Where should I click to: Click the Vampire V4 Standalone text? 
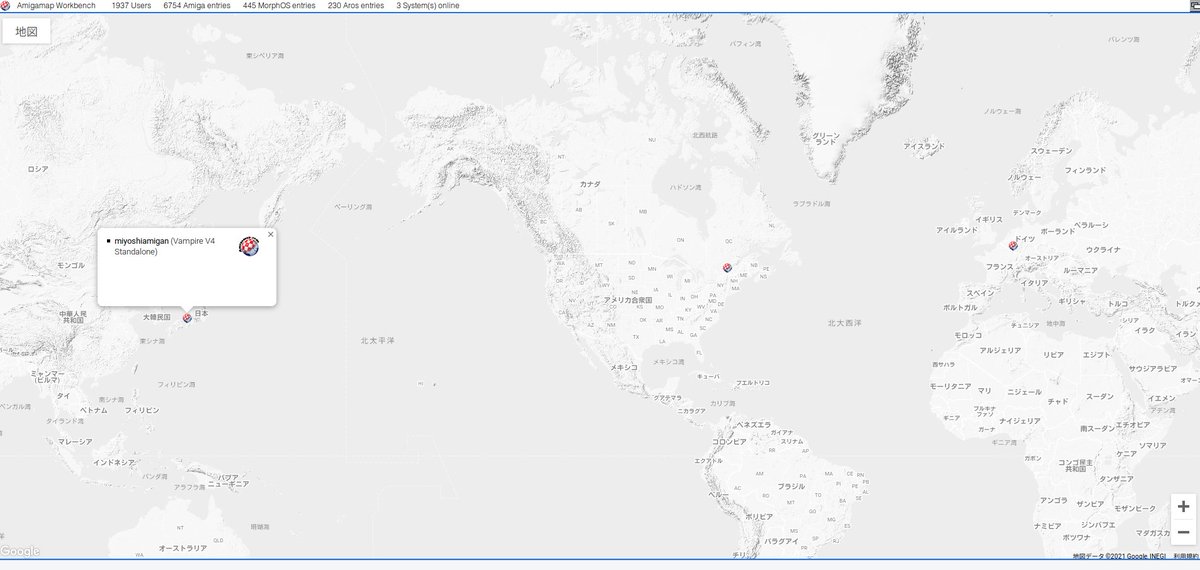[166, 246]
